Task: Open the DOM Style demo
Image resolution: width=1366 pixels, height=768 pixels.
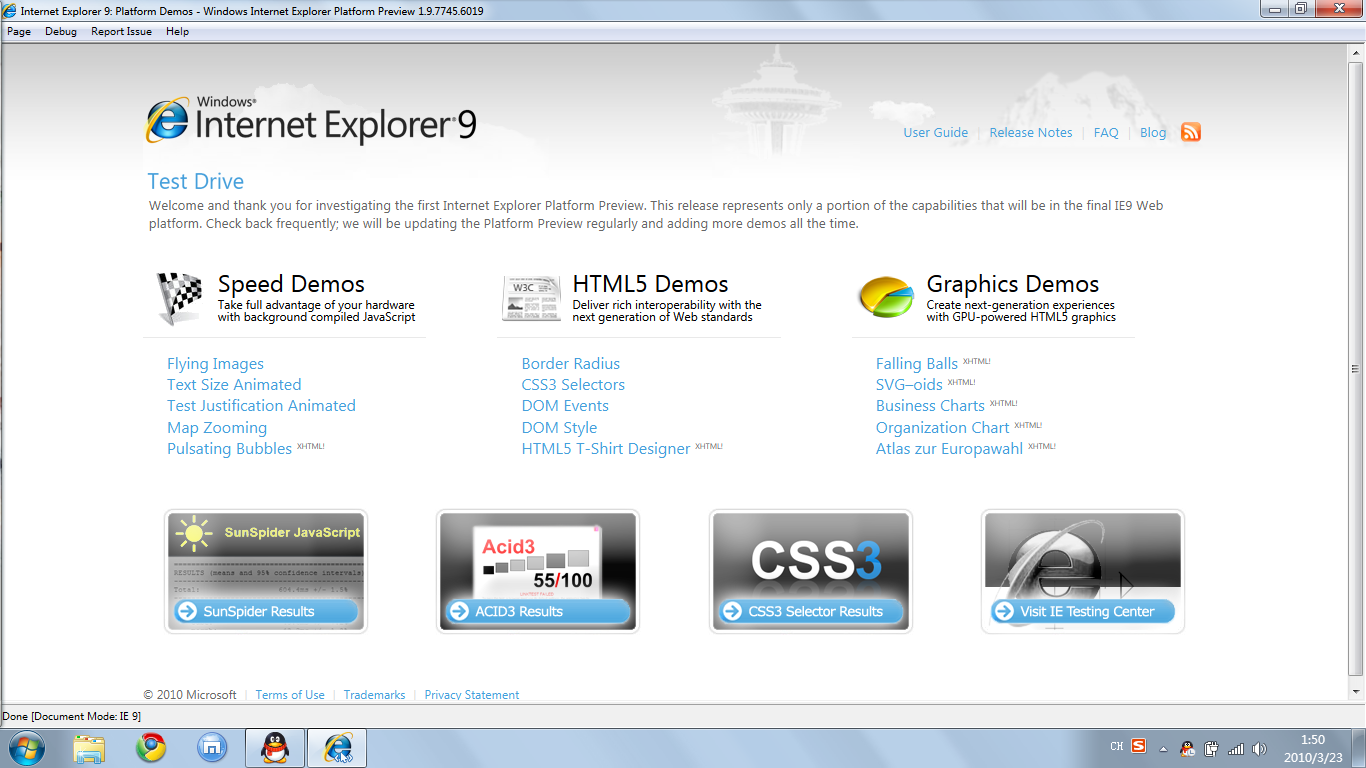Action: [559, 428]
